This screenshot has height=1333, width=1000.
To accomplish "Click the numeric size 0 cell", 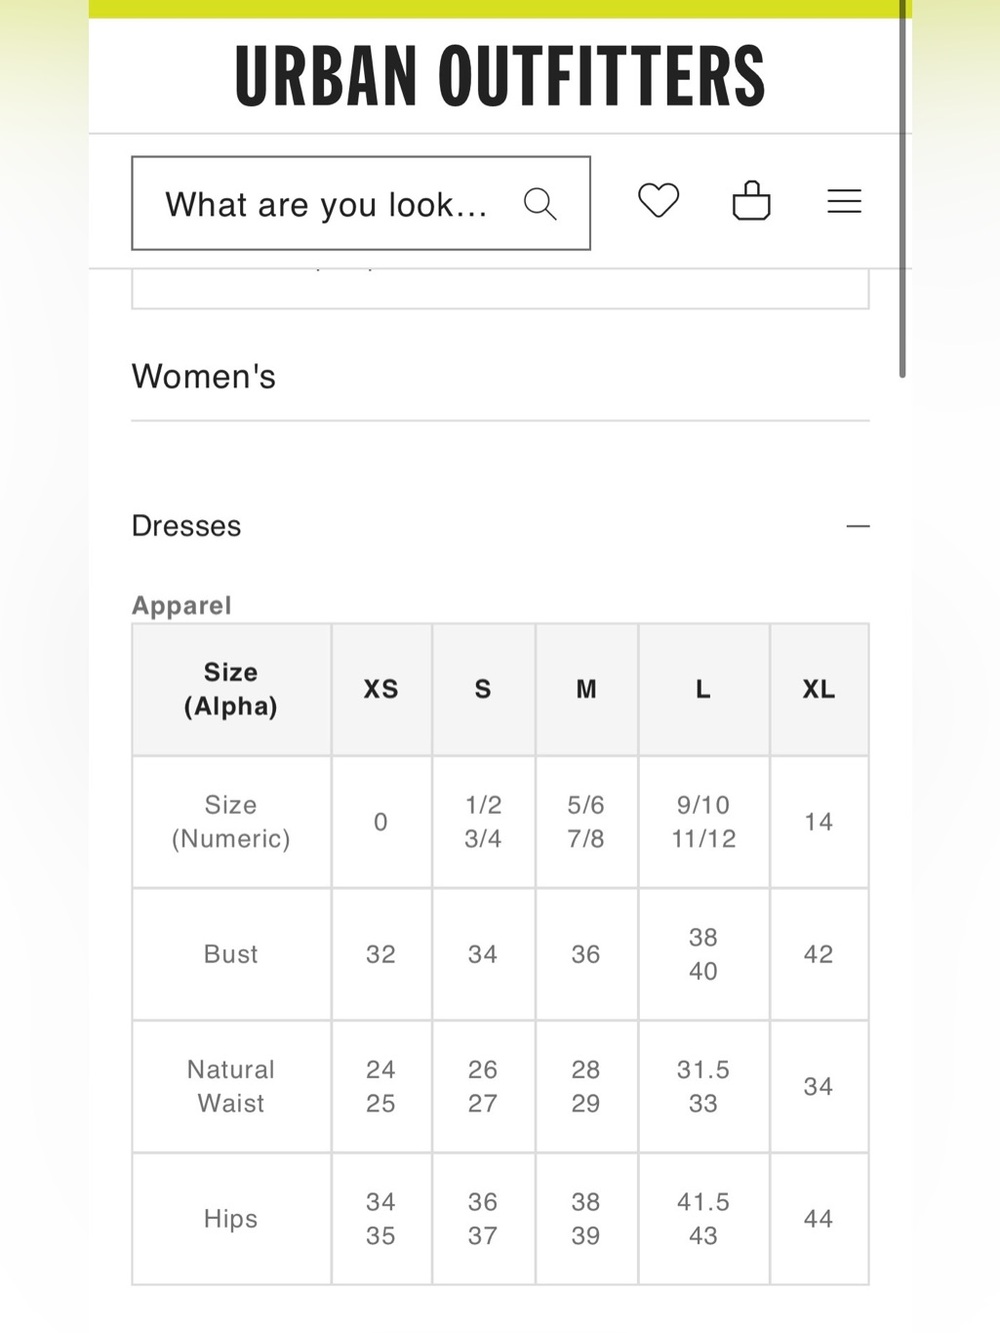I will coord(381,822).
